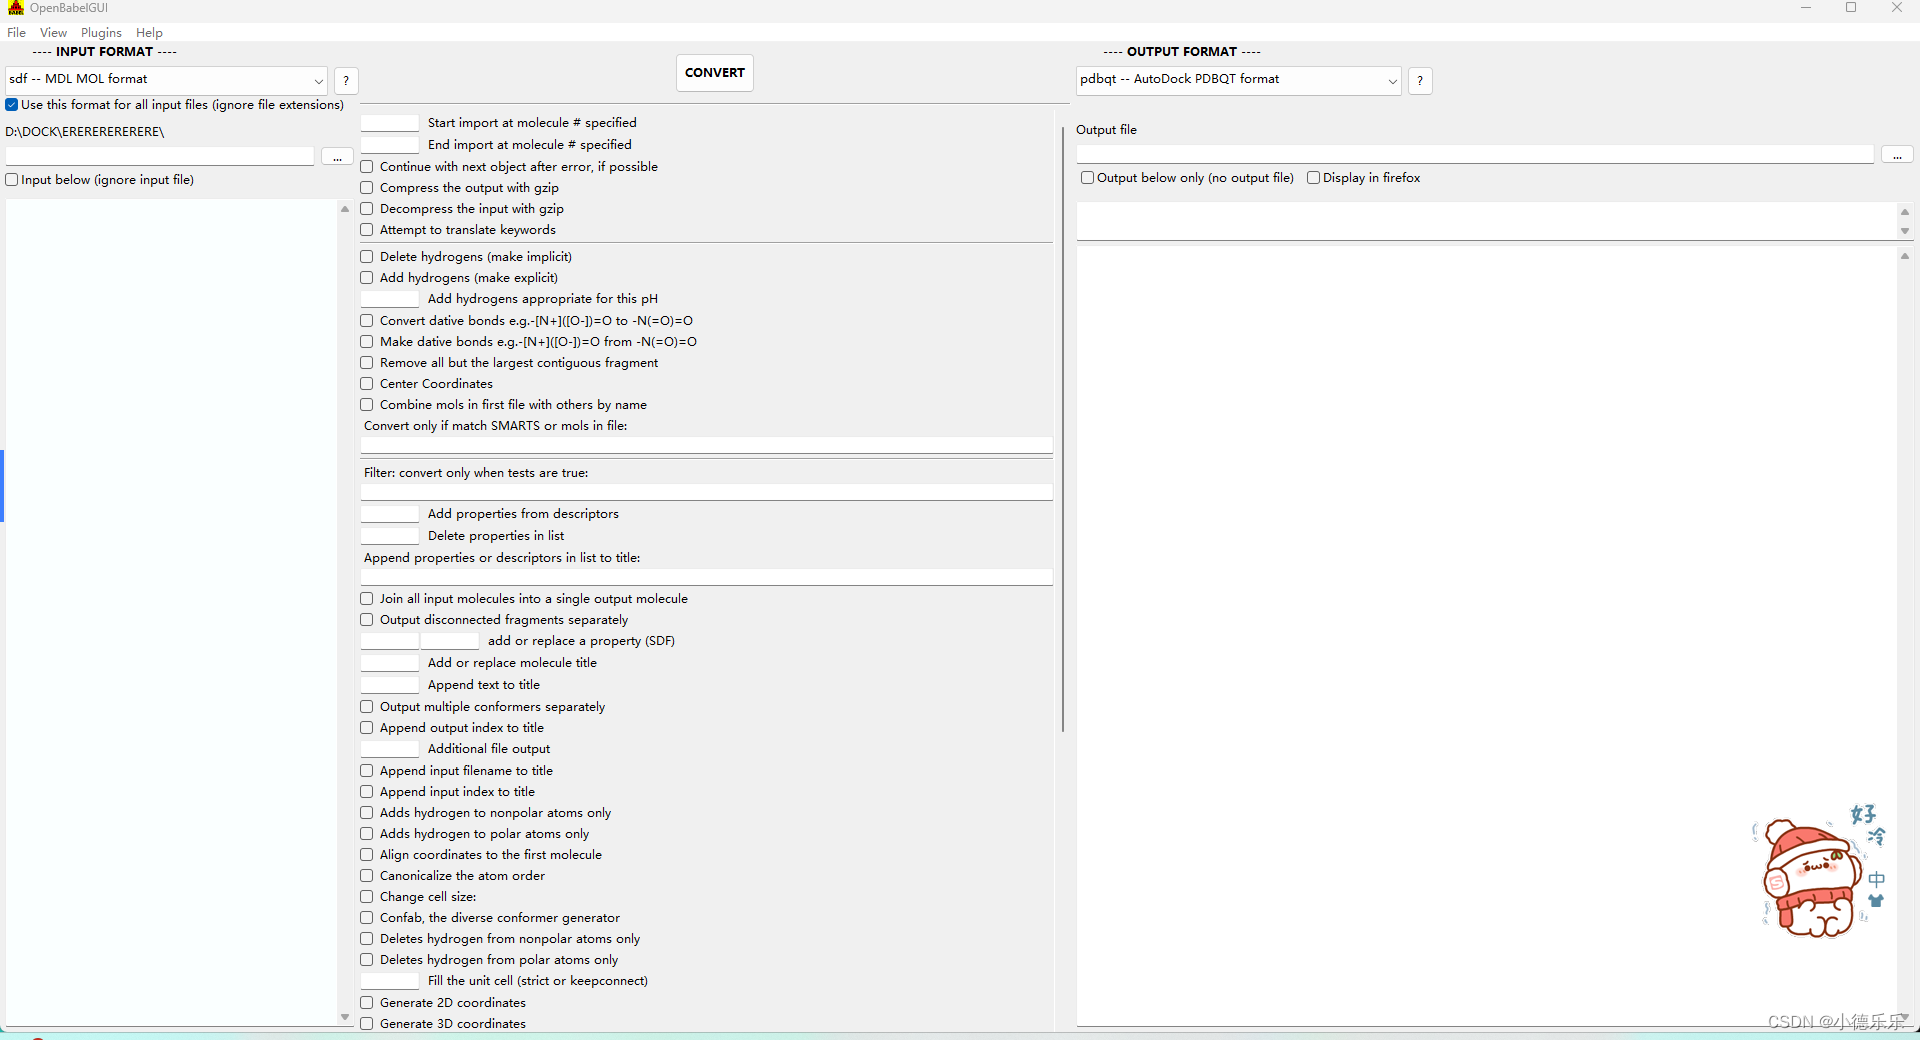This screenshot has height=1040, width=1920.
Task: Open input format help question mark button
Action: tap(346, 81)
